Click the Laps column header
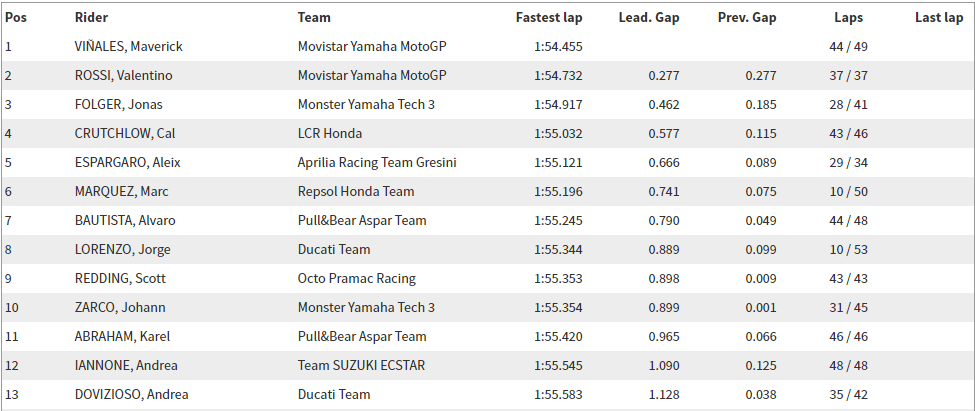This screenshot has width=975, height=411. coord(849,17)
